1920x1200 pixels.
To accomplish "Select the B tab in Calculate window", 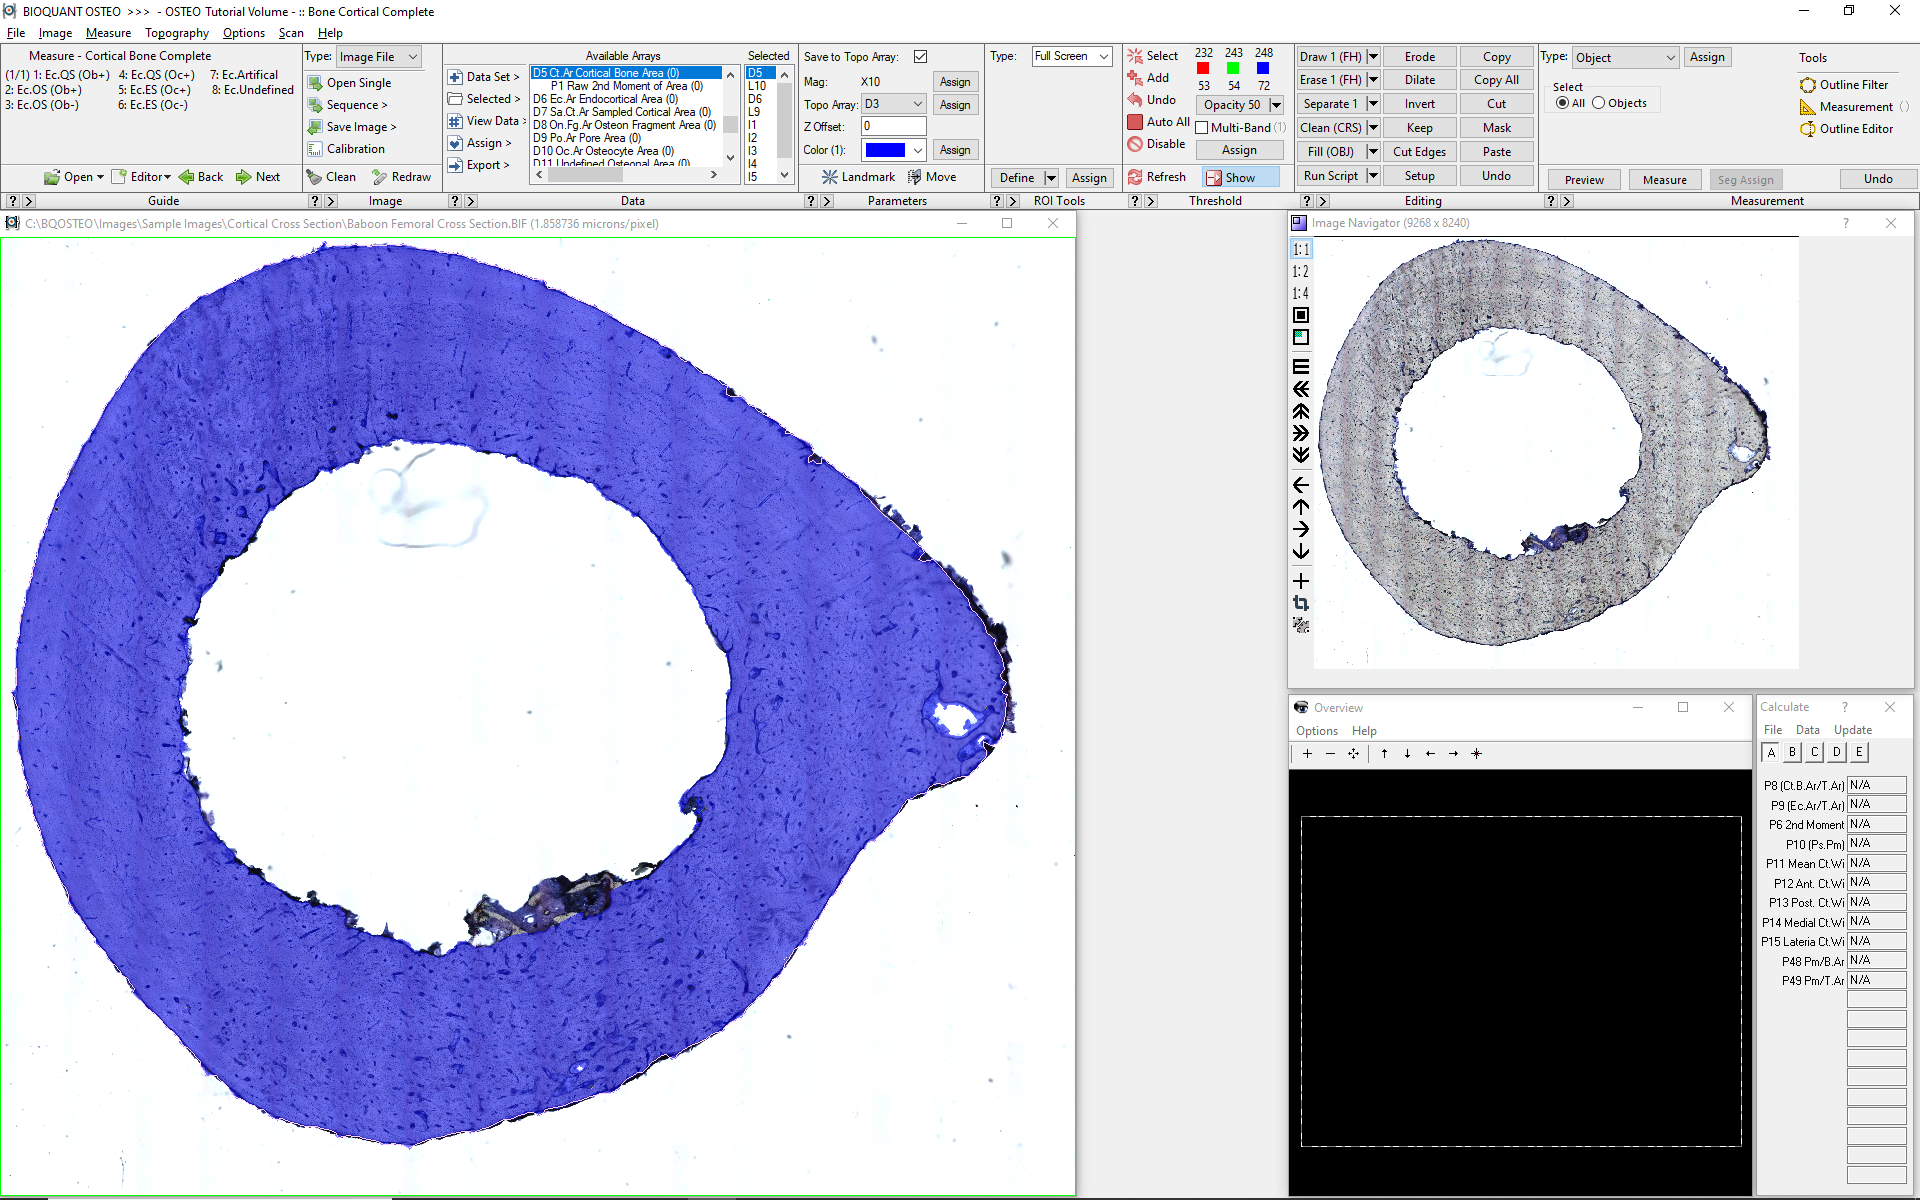I will click(x=1792, y=752).
